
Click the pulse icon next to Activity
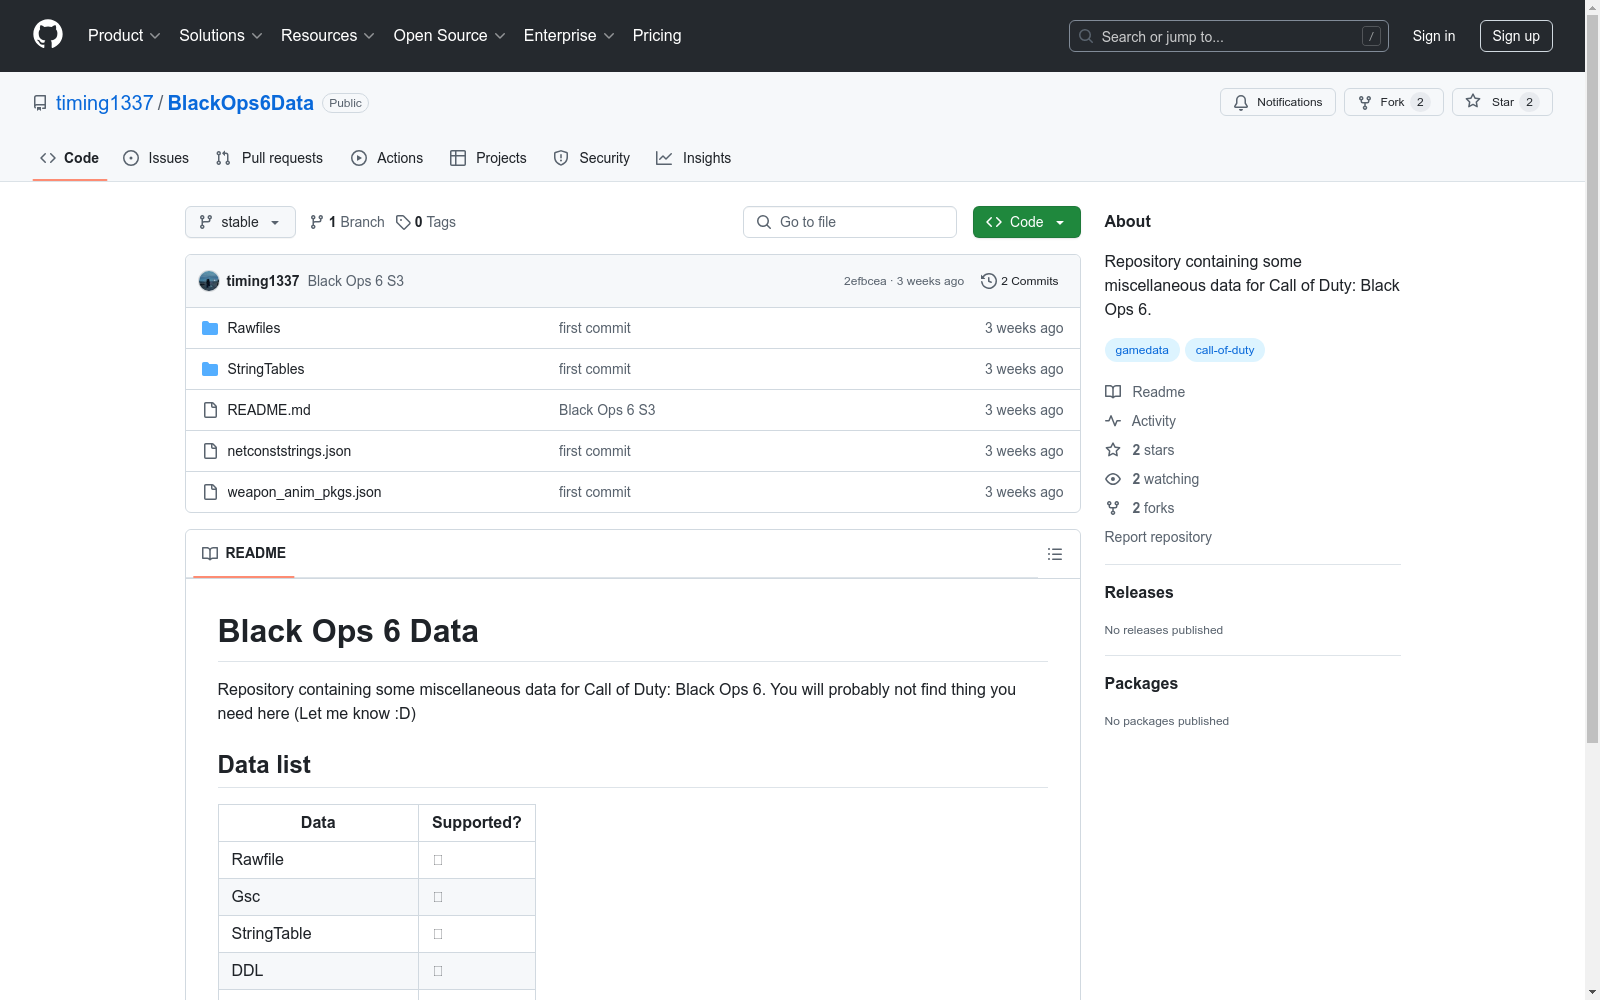coord(1113,421)
